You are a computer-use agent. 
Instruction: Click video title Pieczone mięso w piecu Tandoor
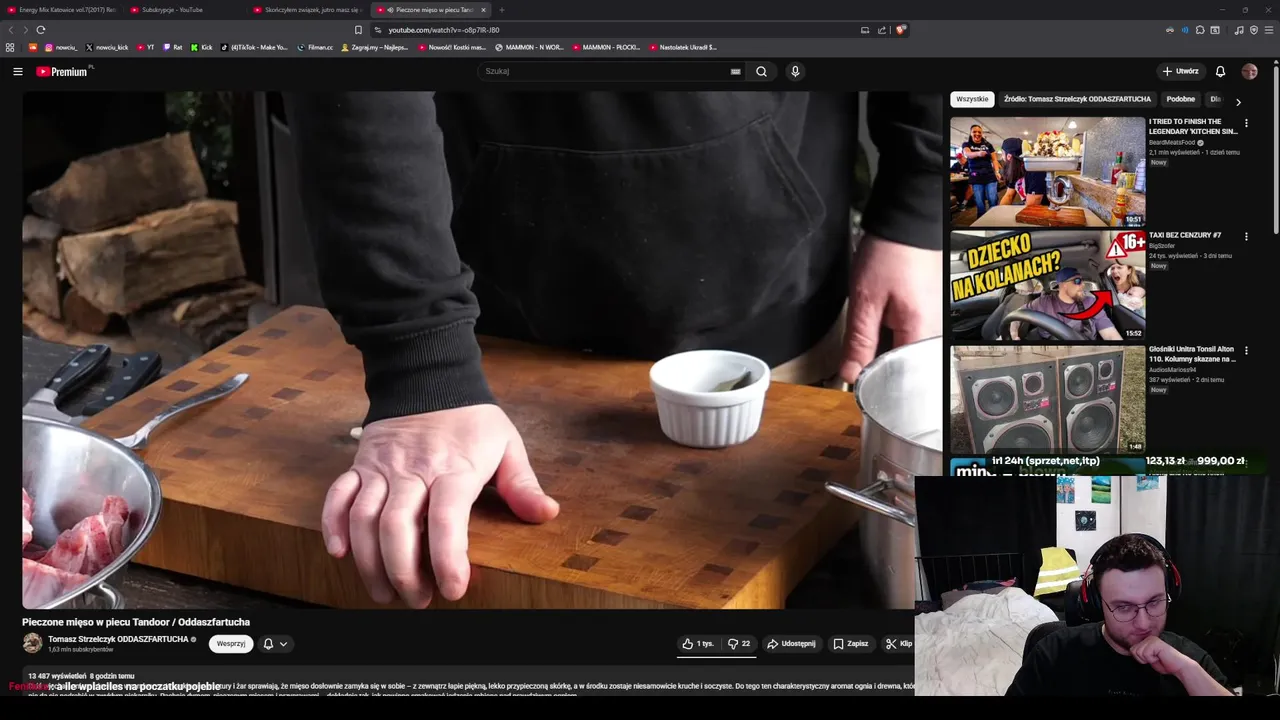coord(136,622)
